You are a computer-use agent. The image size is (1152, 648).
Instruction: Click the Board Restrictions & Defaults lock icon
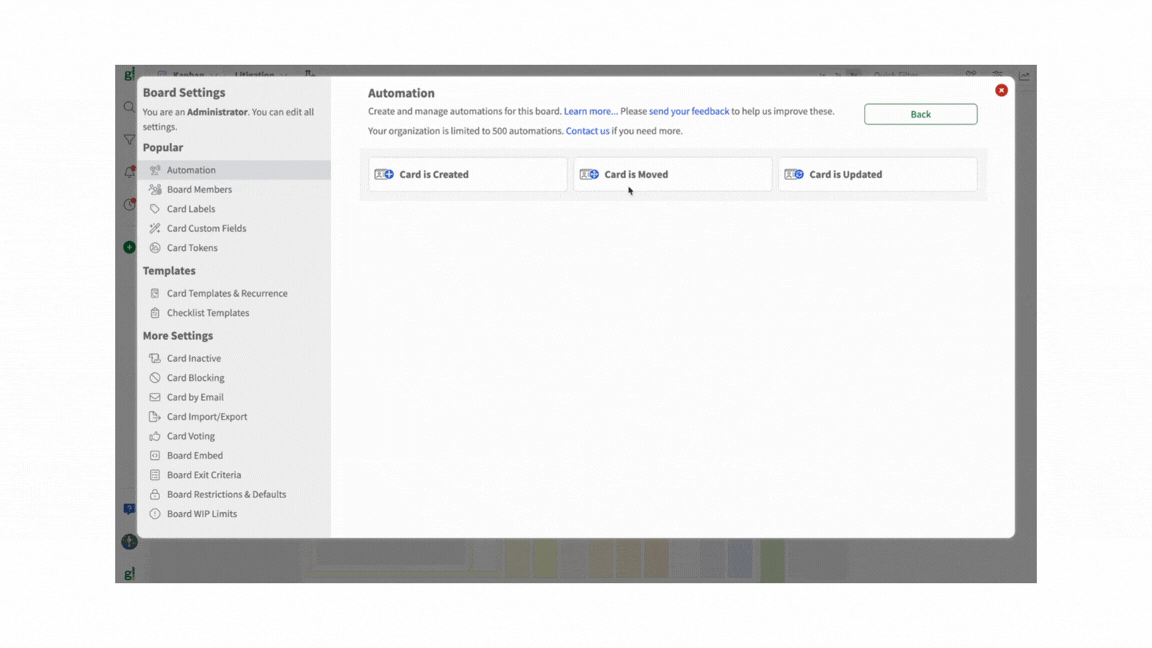coord(155,494)
